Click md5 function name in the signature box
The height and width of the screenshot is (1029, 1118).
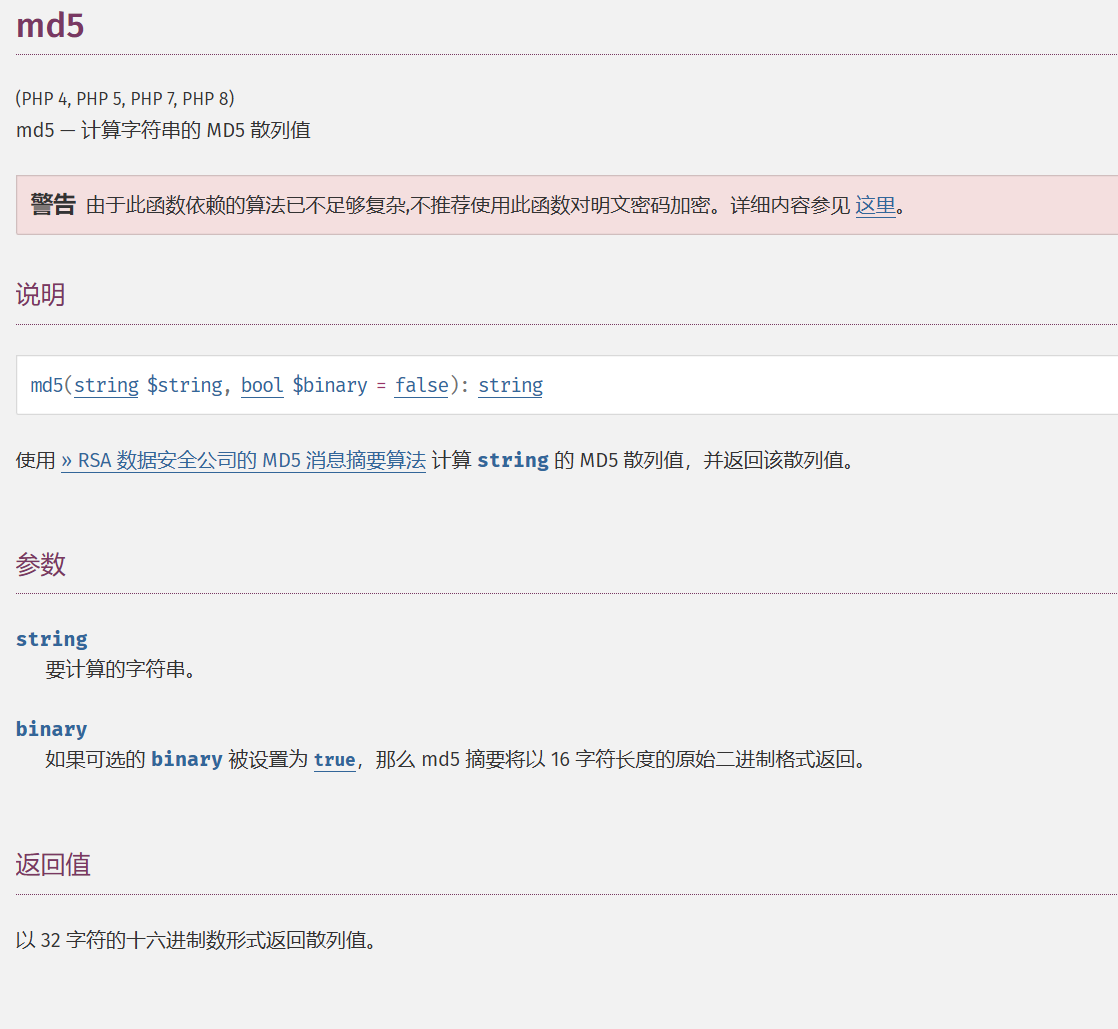(x=46, y=385)
